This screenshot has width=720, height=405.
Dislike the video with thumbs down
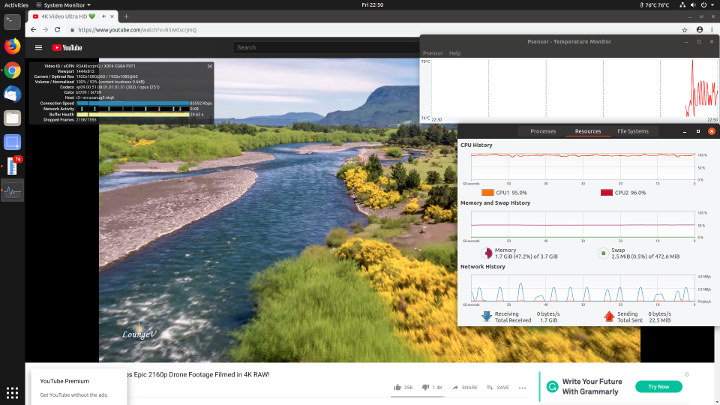tap(426, 387)
